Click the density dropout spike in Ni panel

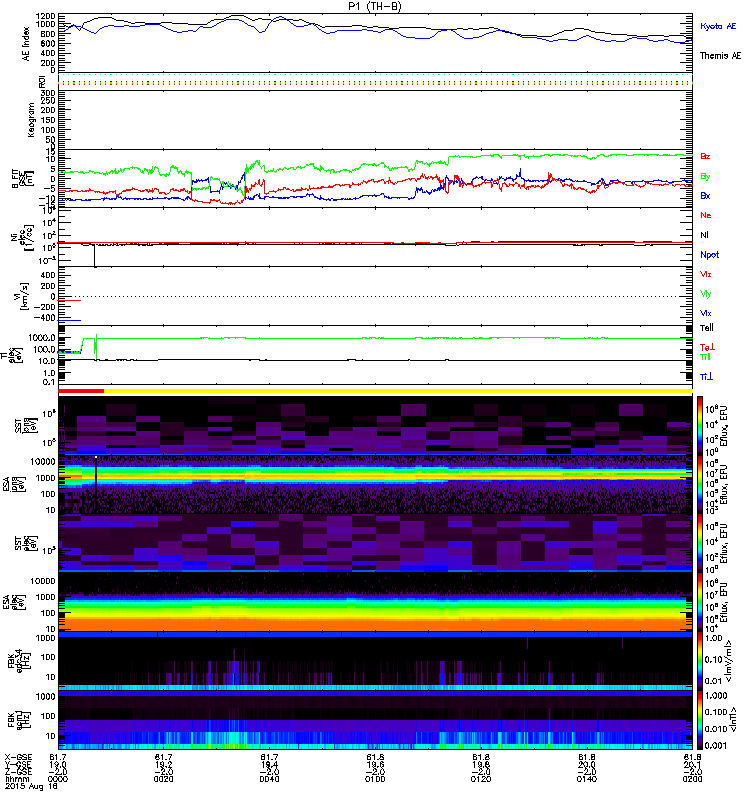point(94,255)
